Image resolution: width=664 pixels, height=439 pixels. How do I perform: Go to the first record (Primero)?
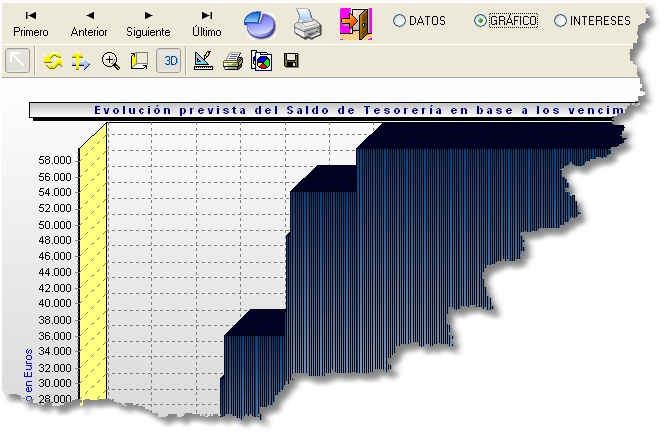pyautogui.click(x=30, y=25)
